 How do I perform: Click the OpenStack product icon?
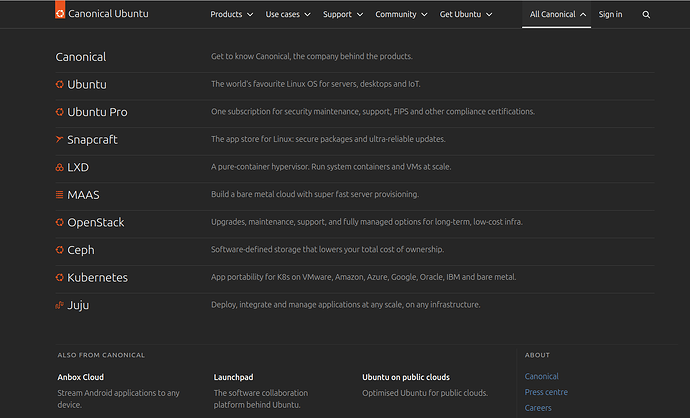[60, 222]
